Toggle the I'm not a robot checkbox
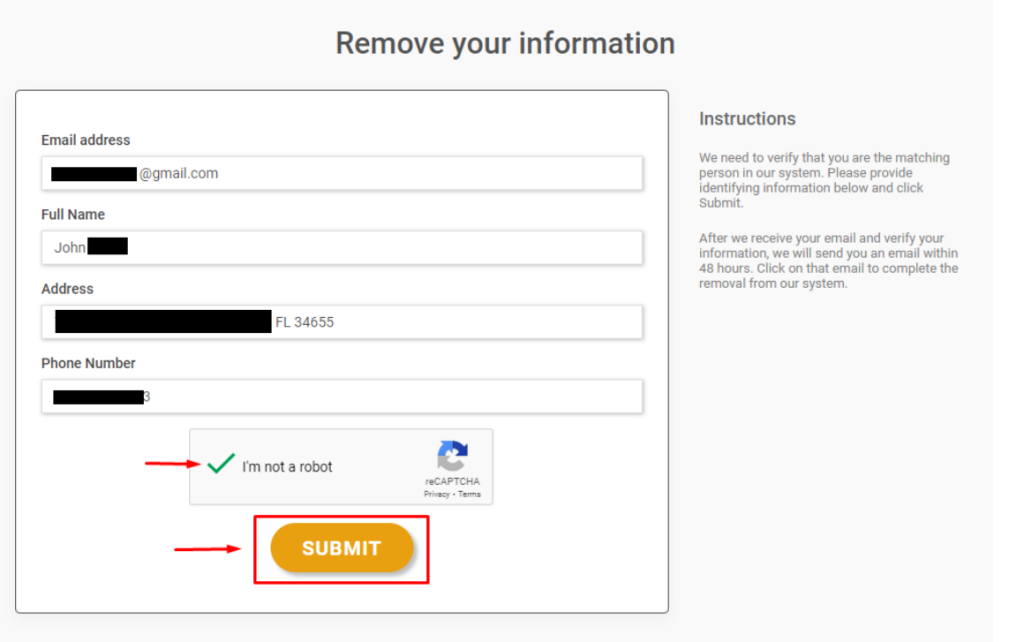 (x=221, y=465)
